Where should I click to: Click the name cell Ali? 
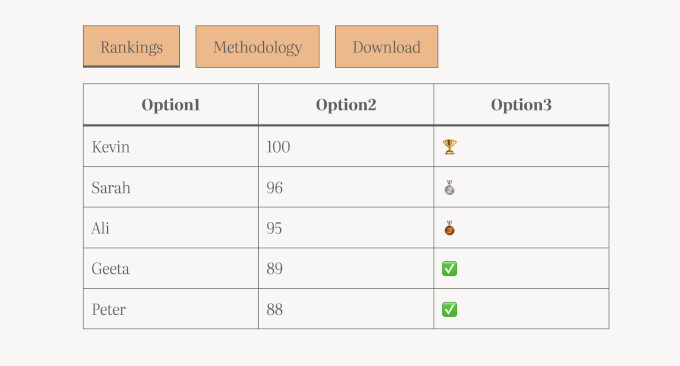pyautogui.click(x=171, y=228)
